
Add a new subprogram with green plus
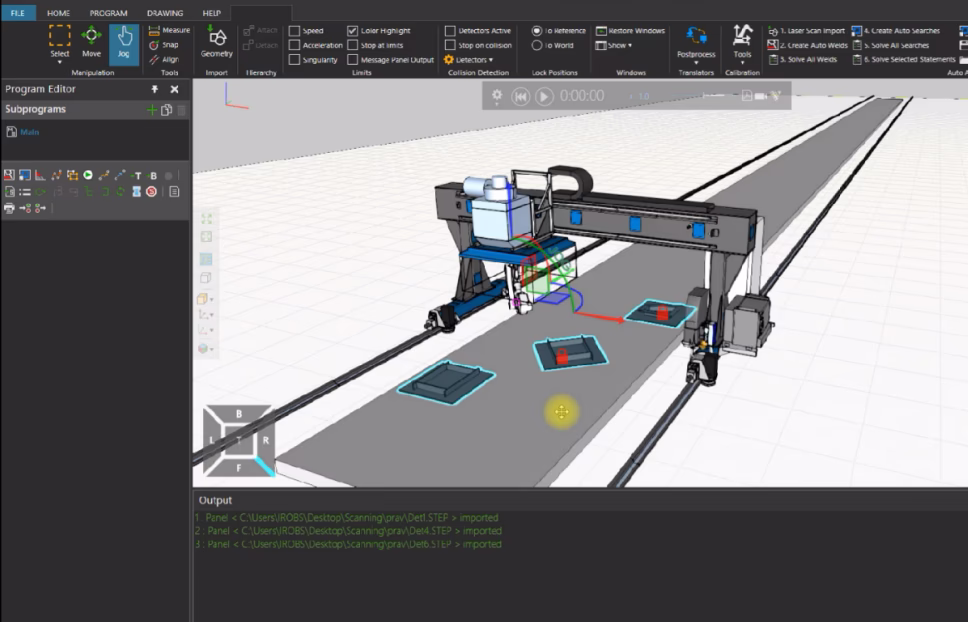click(152, 109)
